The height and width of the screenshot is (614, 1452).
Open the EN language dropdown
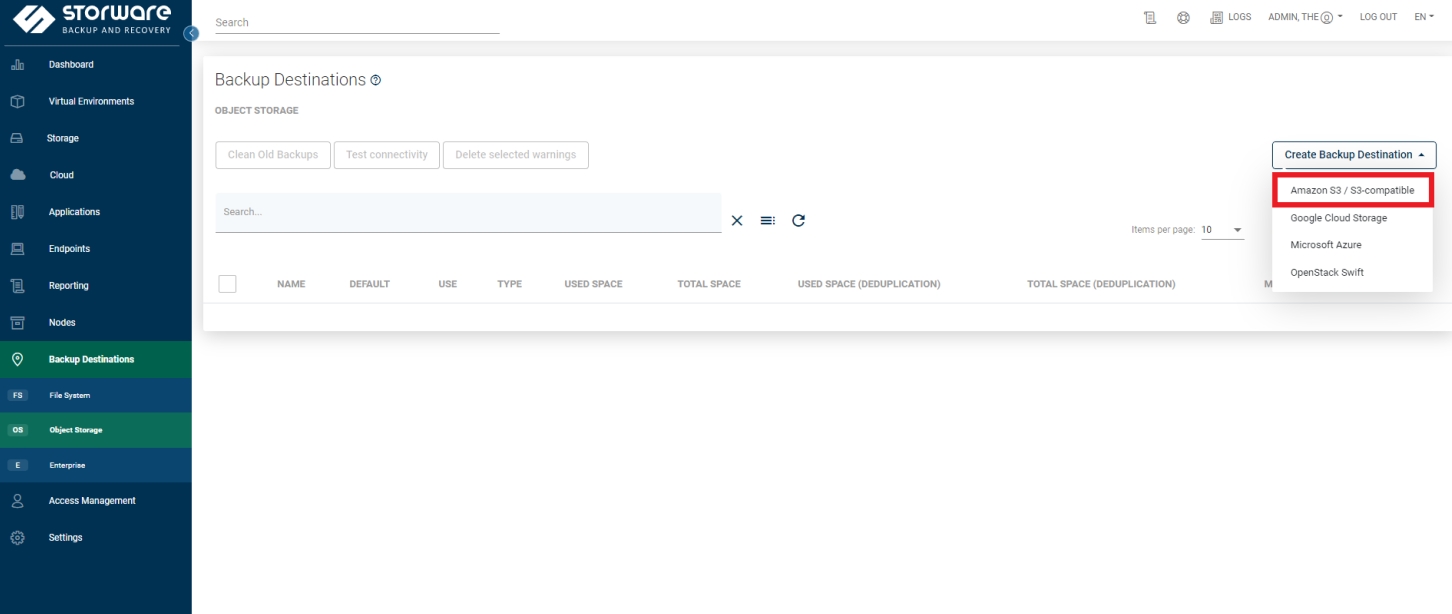pyautogui.click(x=1424, y=17)
